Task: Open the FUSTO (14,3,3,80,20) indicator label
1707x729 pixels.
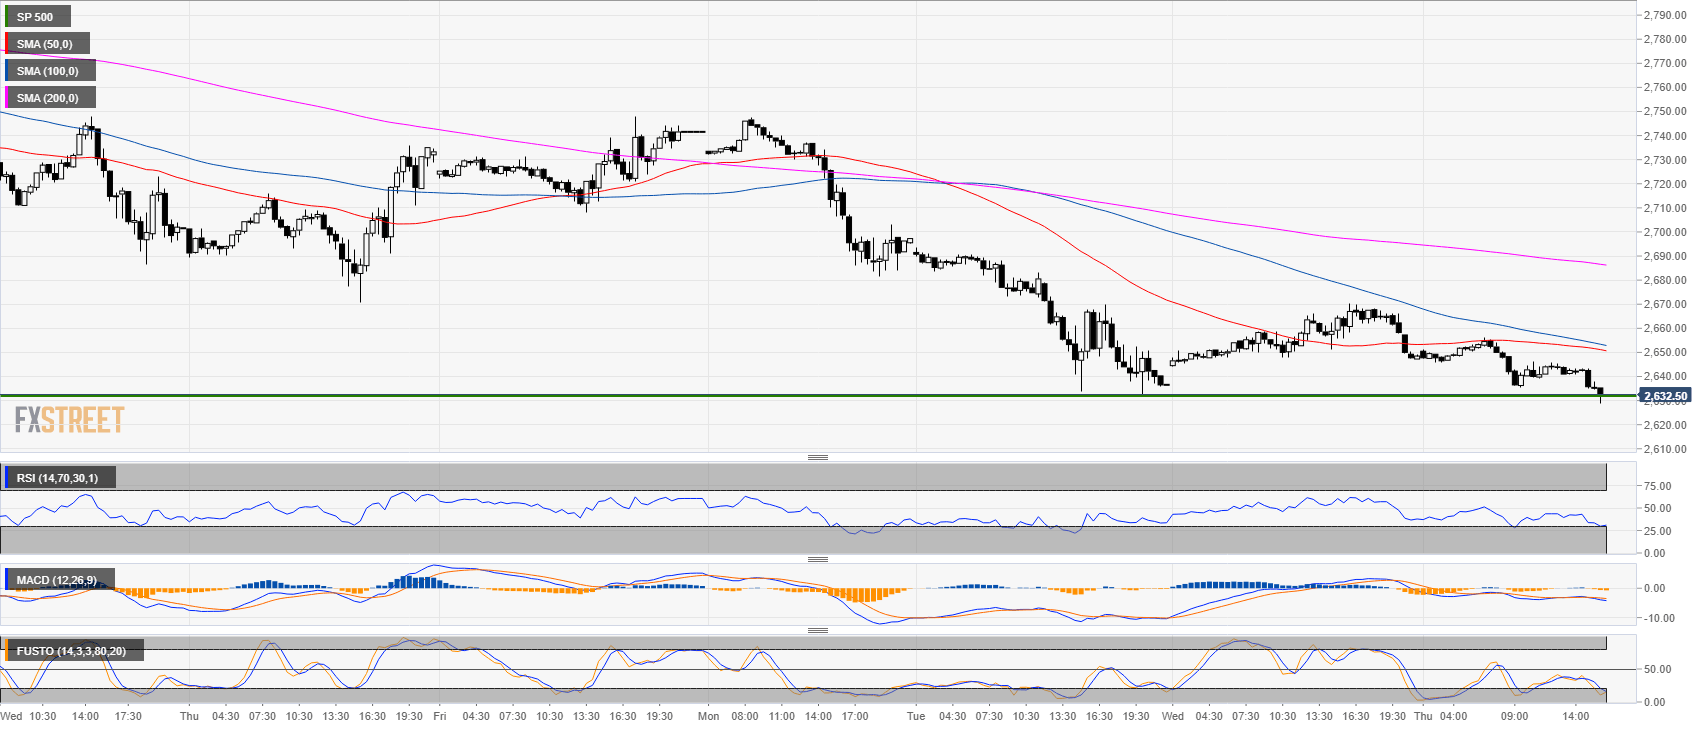Action: pyautogui.click(x=71, y=651)
